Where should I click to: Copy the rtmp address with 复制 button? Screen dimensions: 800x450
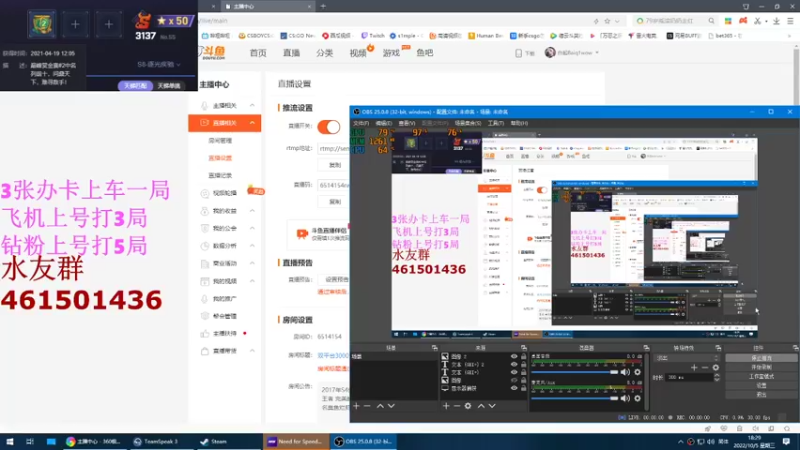[x=335, y=165]
